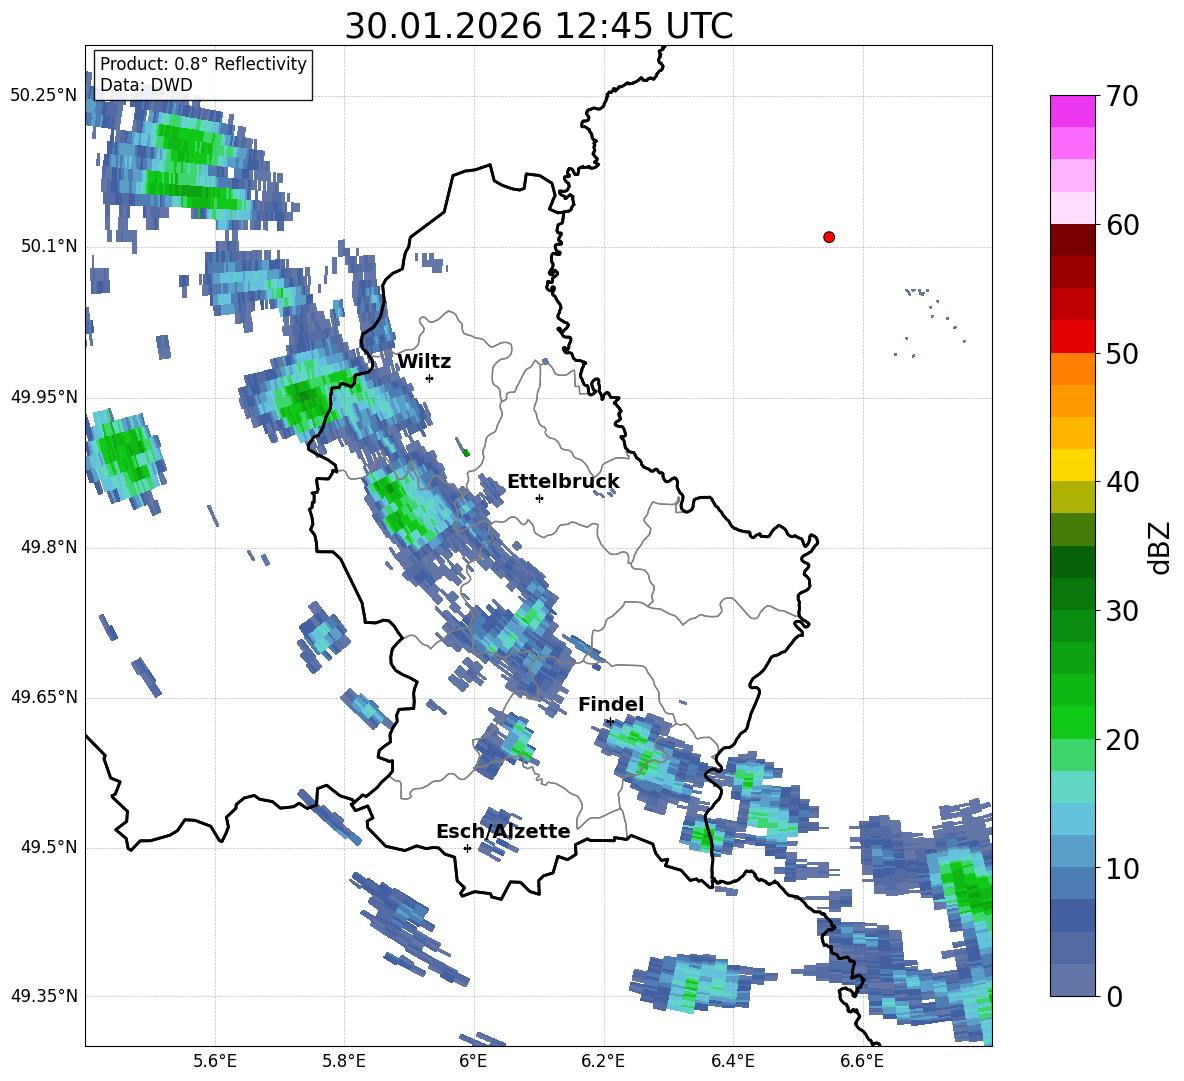The height and width of the screenshot is (1081, 1184).
Task: Click the 10 value on colorbar
Action: pyautogui.click(x=1121, y=869)
